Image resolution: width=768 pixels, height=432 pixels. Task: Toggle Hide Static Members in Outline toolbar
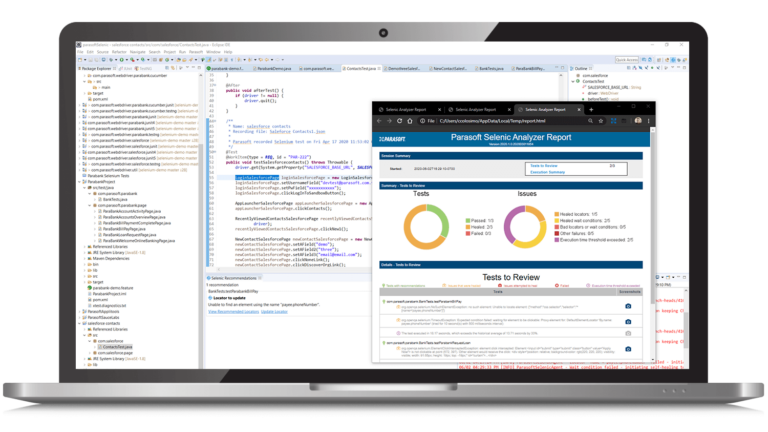(646, 68)
